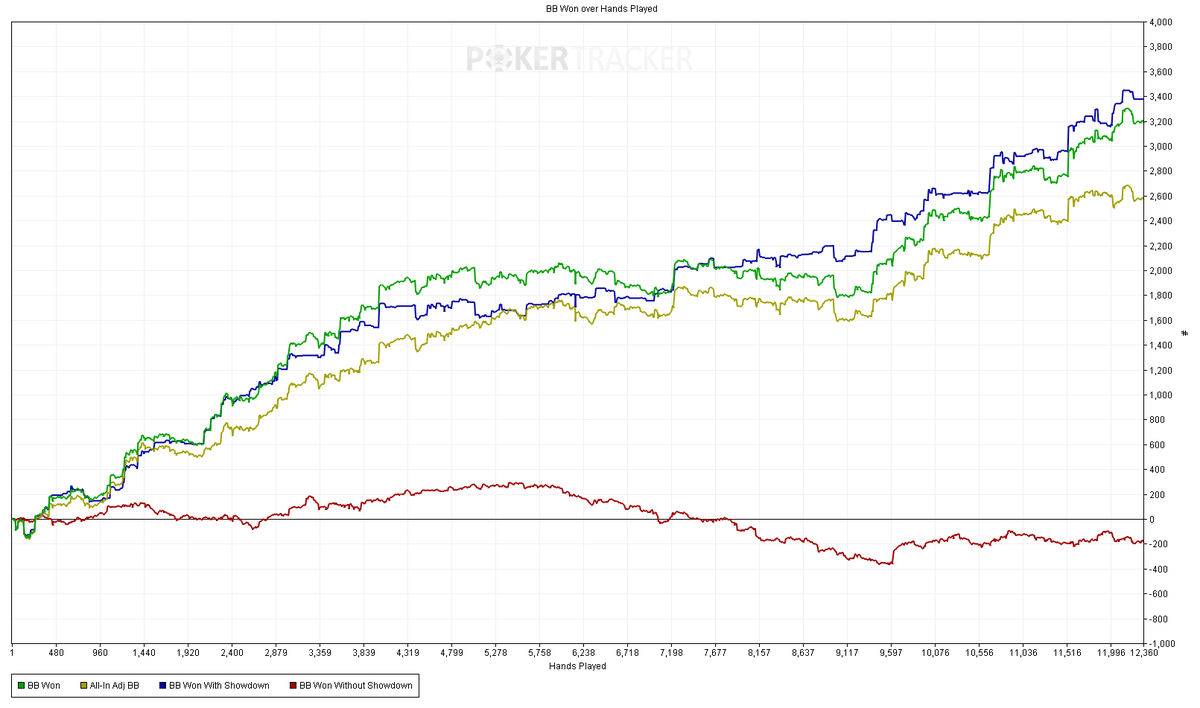
Task: Click the x-axis tick label '8,637'
Action: [803, 653]
